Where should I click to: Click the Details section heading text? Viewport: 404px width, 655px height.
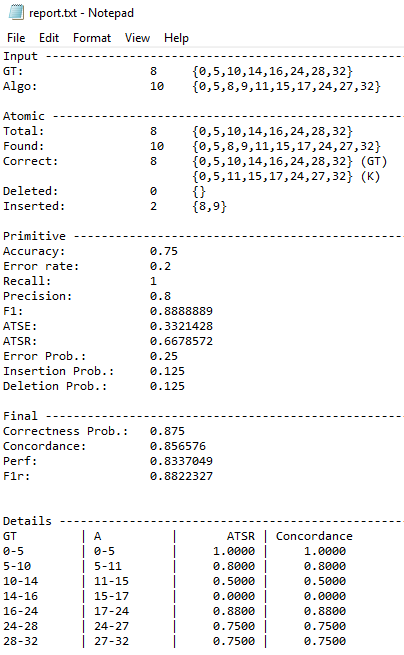[27, 521]
